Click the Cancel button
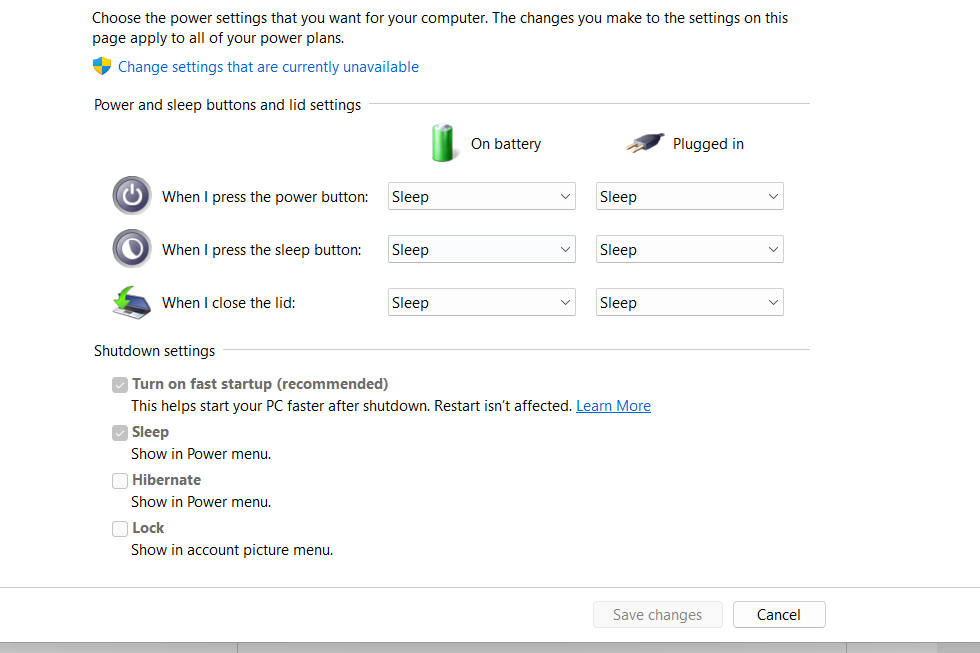 click(779, 615)
